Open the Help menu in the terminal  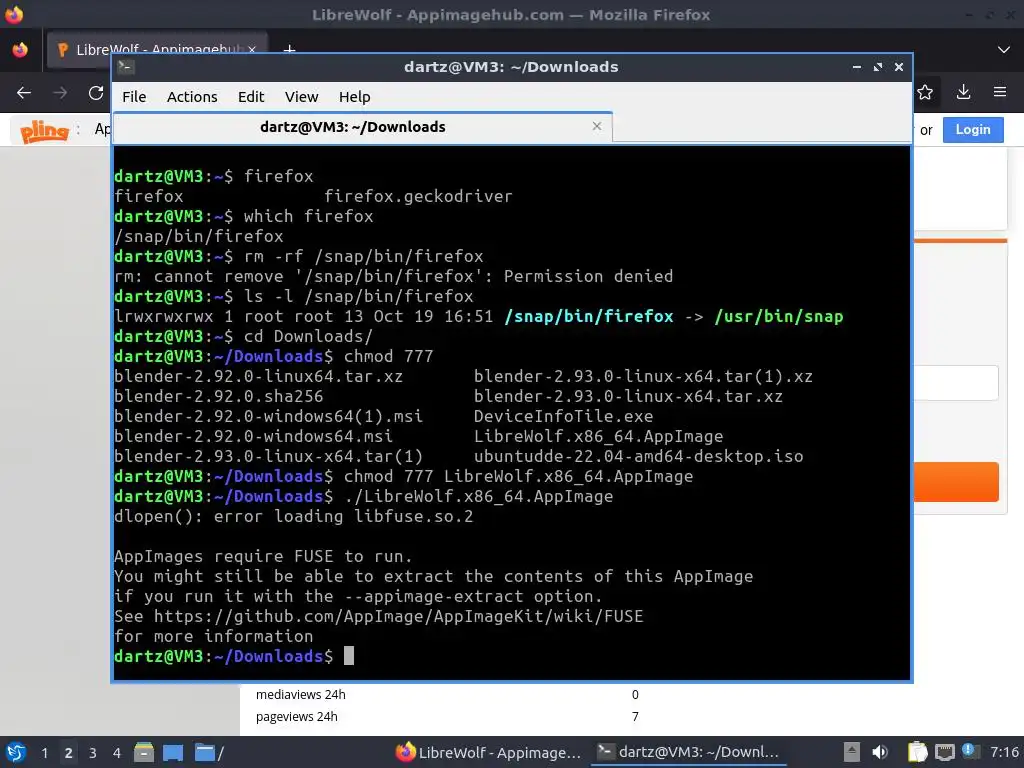355,97
